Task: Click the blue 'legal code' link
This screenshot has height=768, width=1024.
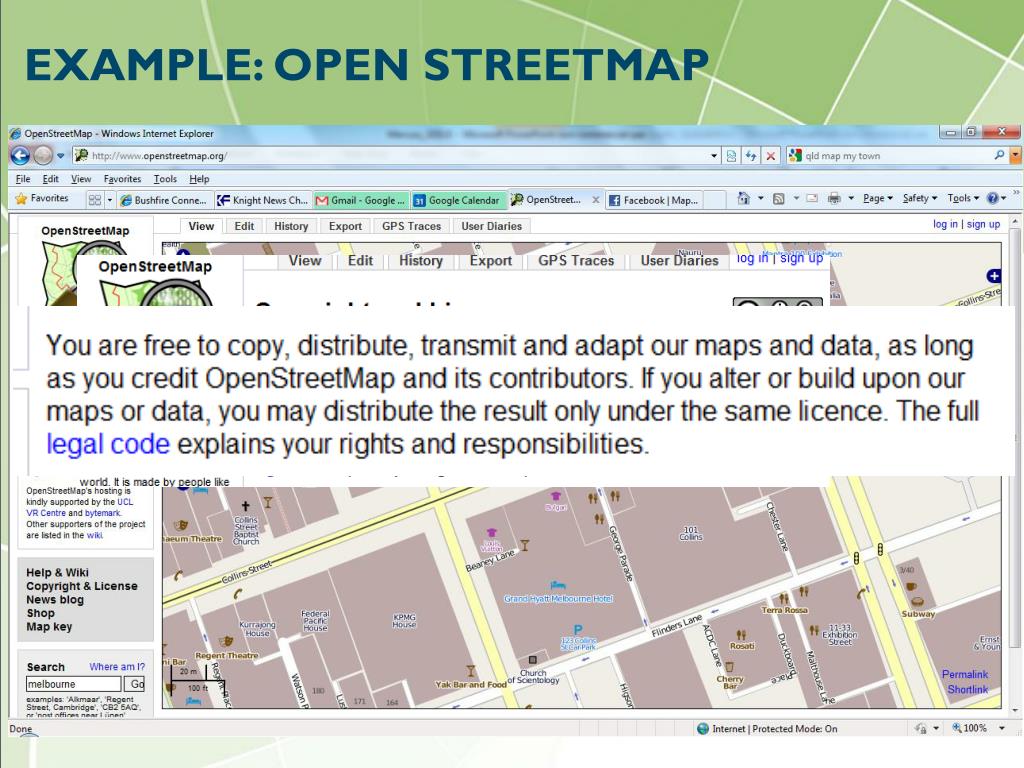Action: point(108,444)
